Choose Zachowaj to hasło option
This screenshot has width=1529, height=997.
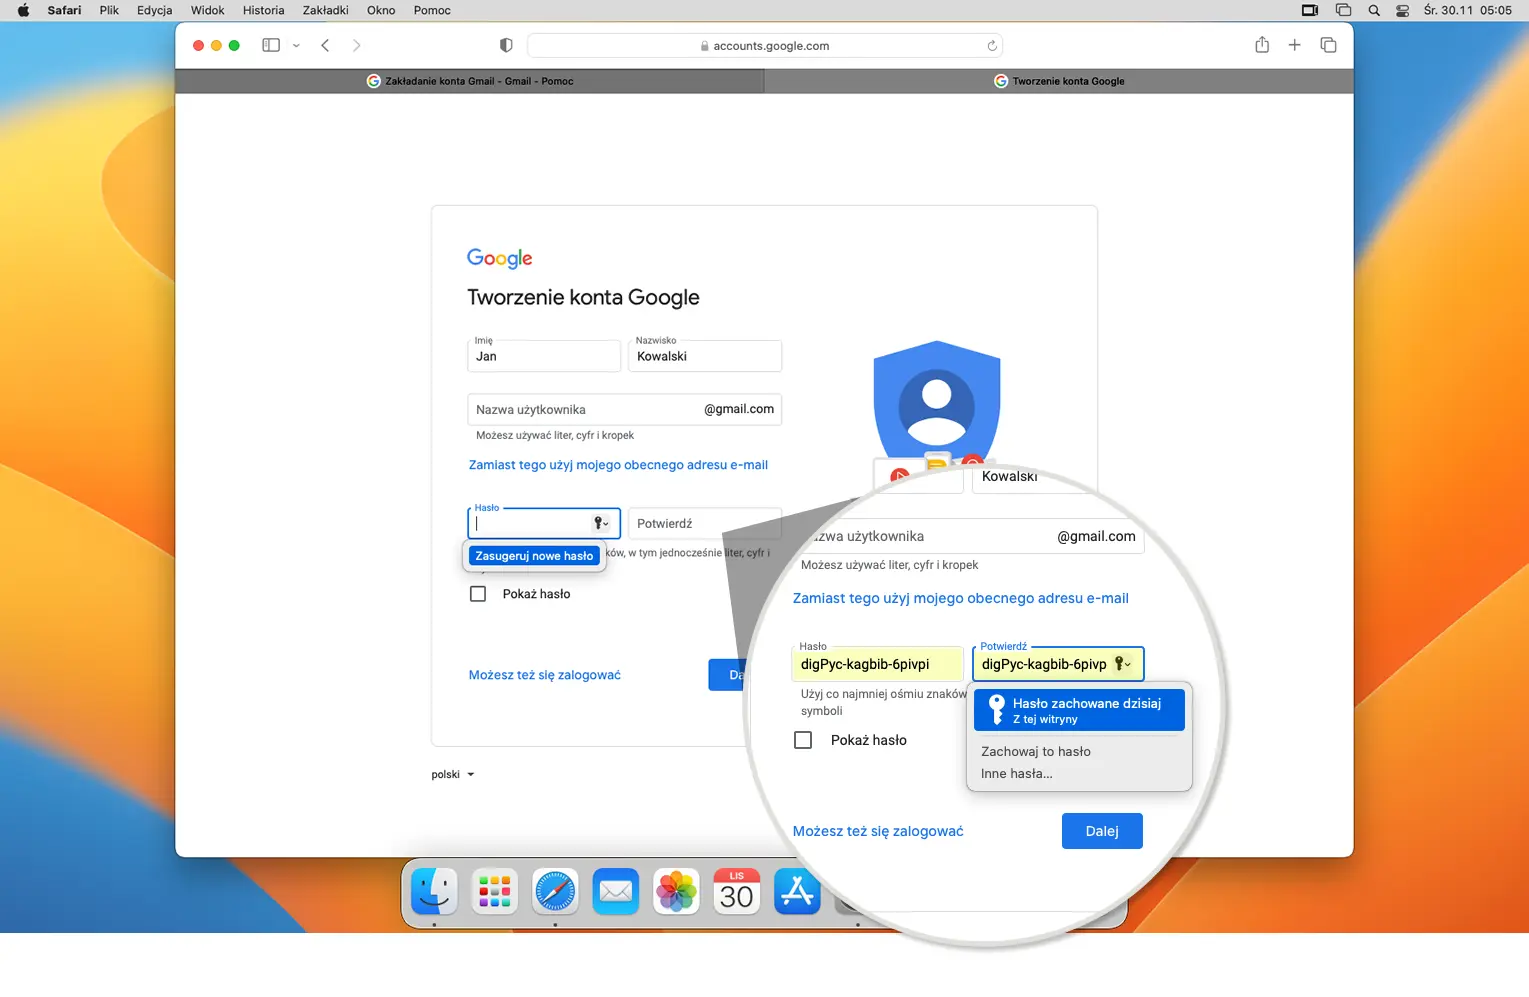pyautogui.click(x=1036, y=751)
